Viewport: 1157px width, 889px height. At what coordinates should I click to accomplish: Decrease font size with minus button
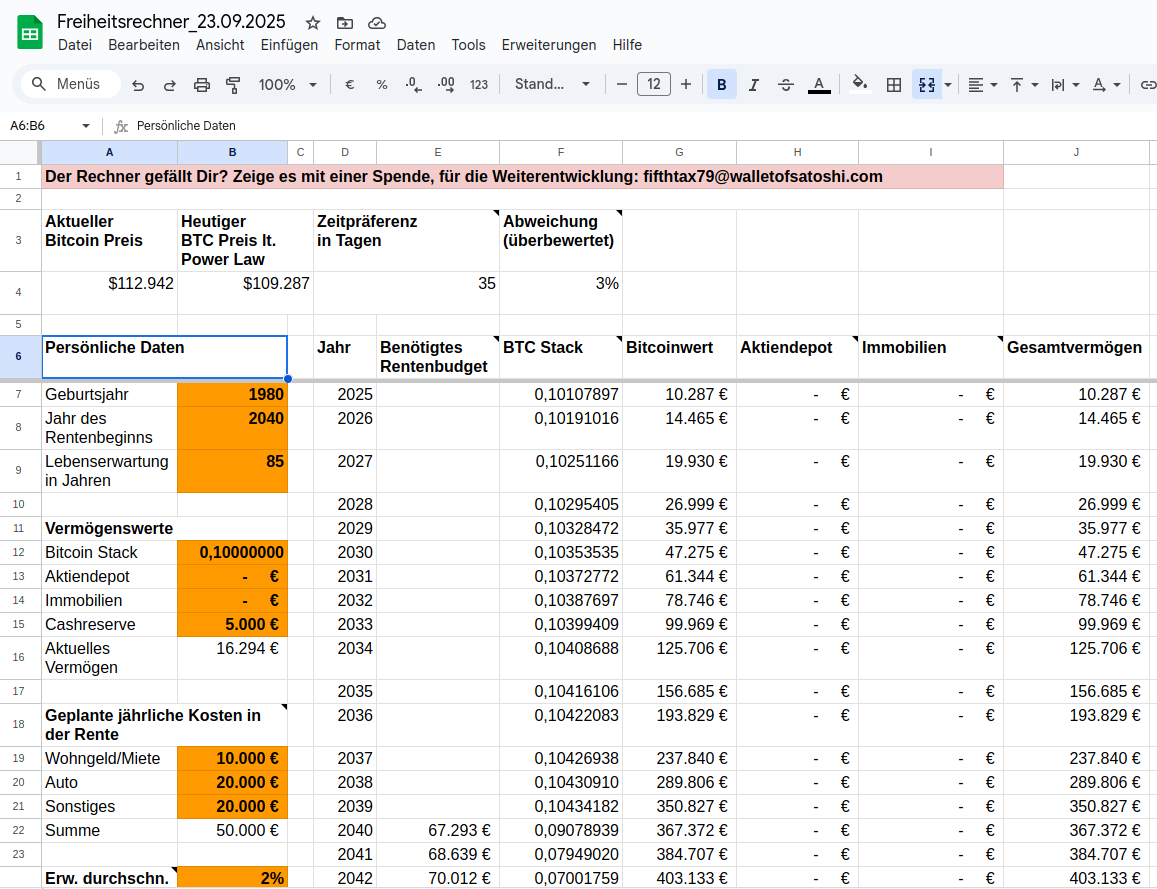[x=622, y=85]
